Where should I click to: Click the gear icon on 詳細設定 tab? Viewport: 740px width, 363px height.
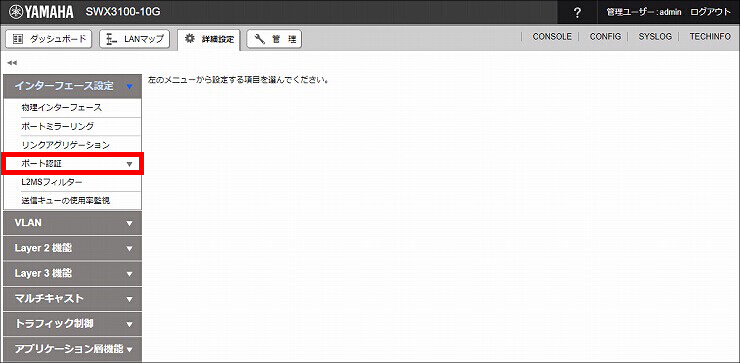(x=190, y=39)
